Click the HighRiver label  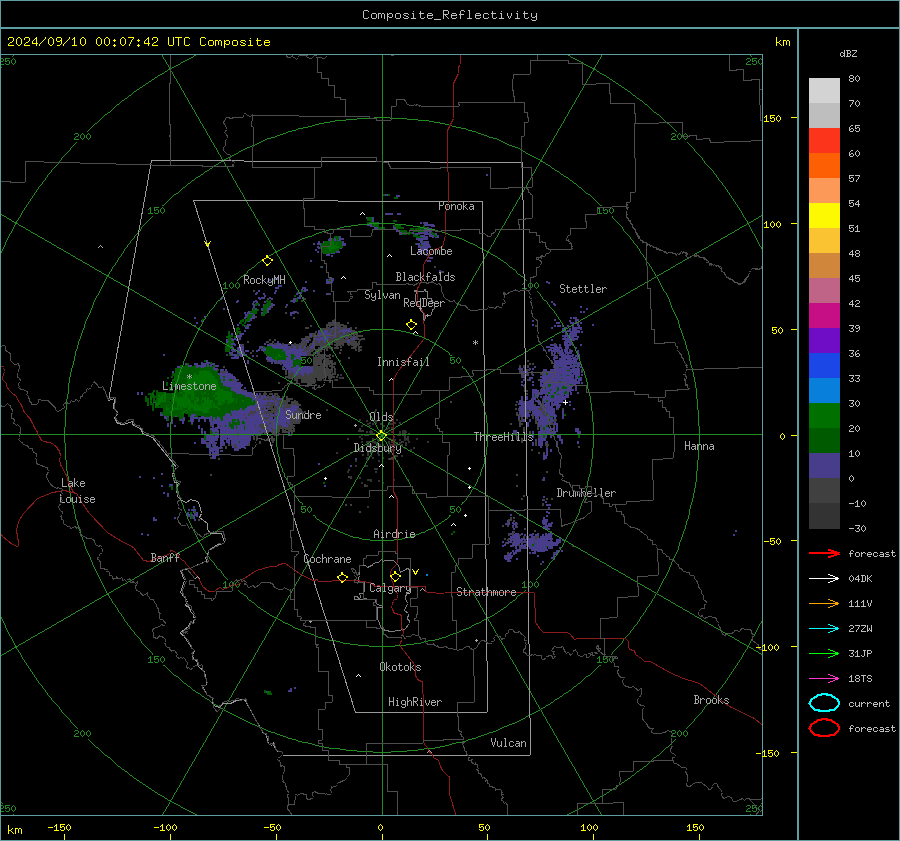pos(415,702)
